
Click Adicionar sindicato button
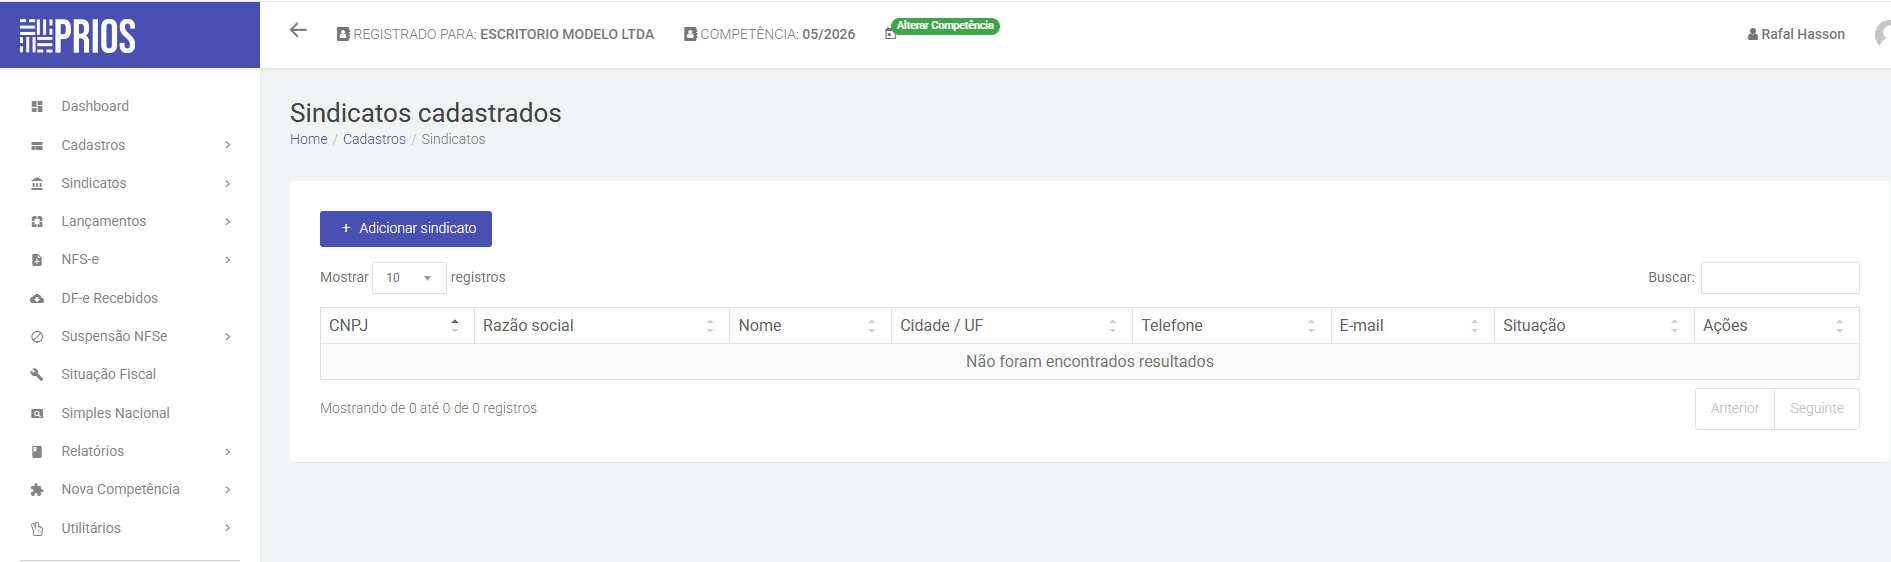pos(406,228)
